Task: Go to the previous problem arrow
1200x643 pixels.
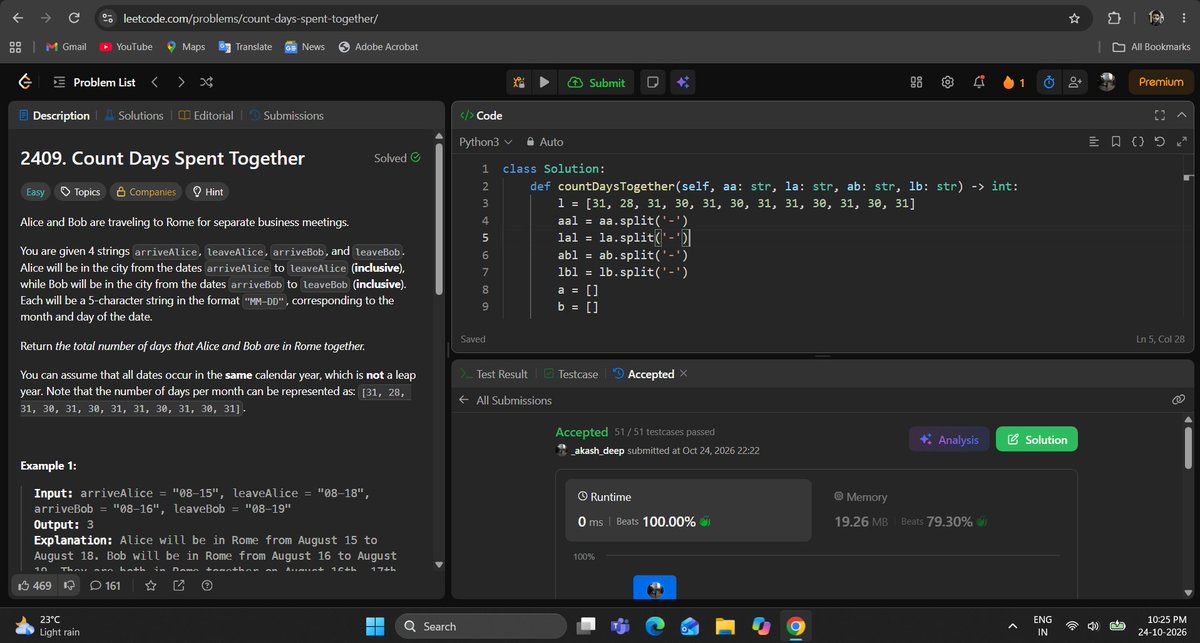Action: tap(154, 82)
